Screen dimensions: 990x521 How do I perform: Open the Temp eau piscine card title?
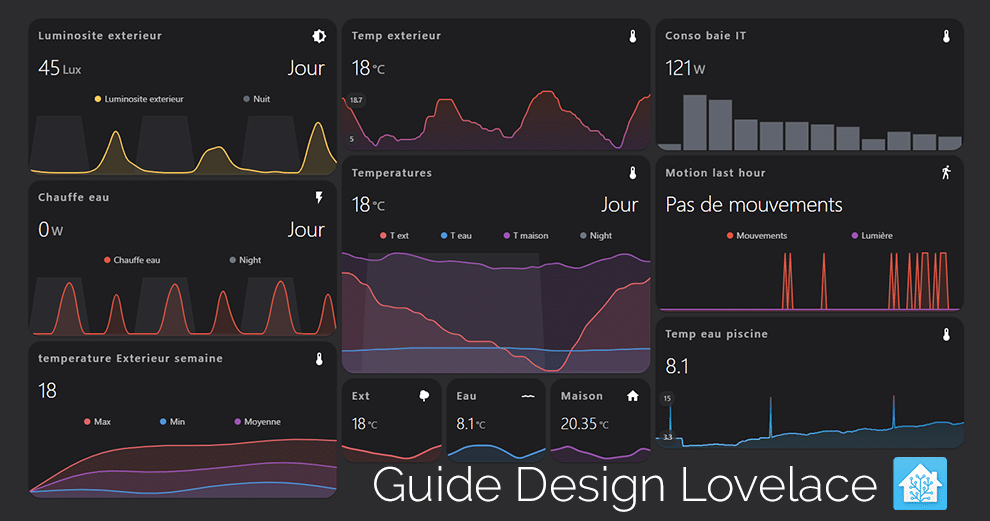click(716, 334)
